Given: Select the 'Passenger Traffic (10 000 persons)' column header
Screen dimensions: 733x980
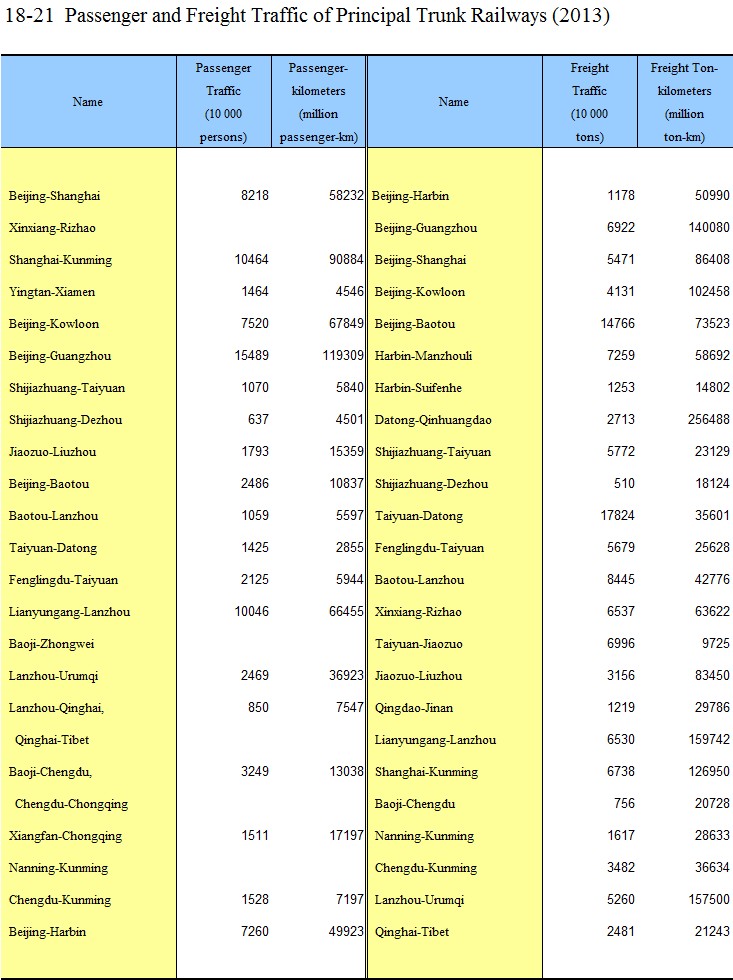Looking at the screenshot, I should coord(223,102).
